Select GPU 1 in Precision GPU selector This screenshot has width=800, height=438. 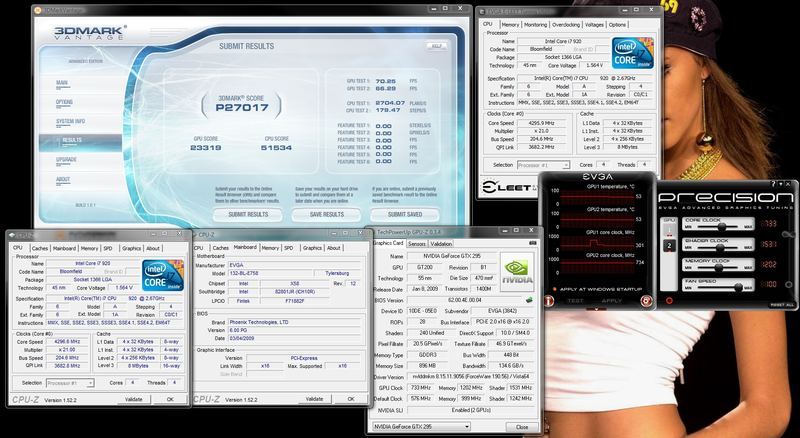pyautogui.click(x=669, y=231)
